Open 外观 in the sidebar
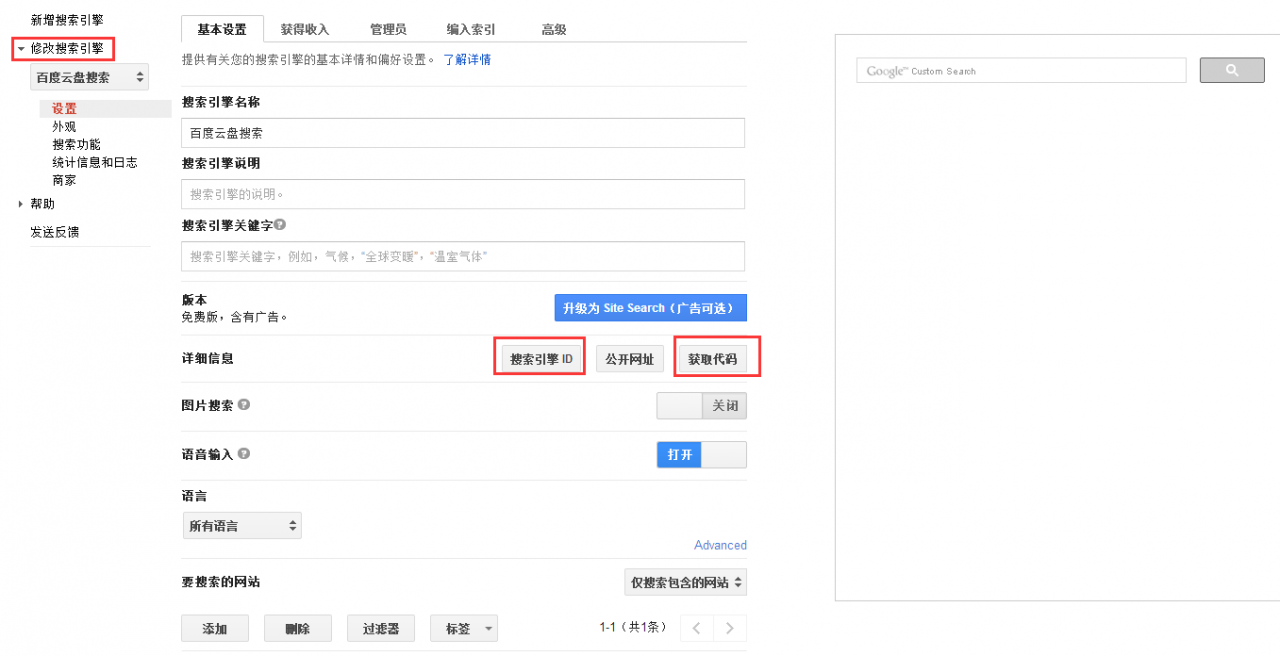 pyautogui.click(x=64, y=127)
